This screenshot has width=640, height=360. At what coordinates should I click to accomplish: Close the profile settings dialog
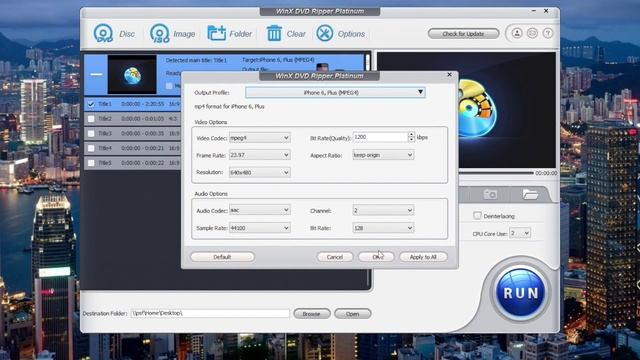pyautogui.click(x=449, y=75)
